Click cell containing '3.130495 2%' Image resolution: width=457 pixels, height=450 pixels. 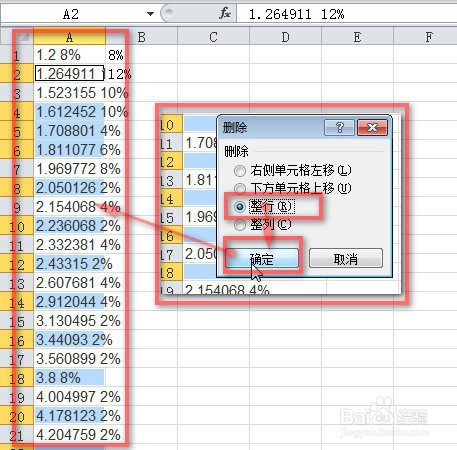(69, 321)
